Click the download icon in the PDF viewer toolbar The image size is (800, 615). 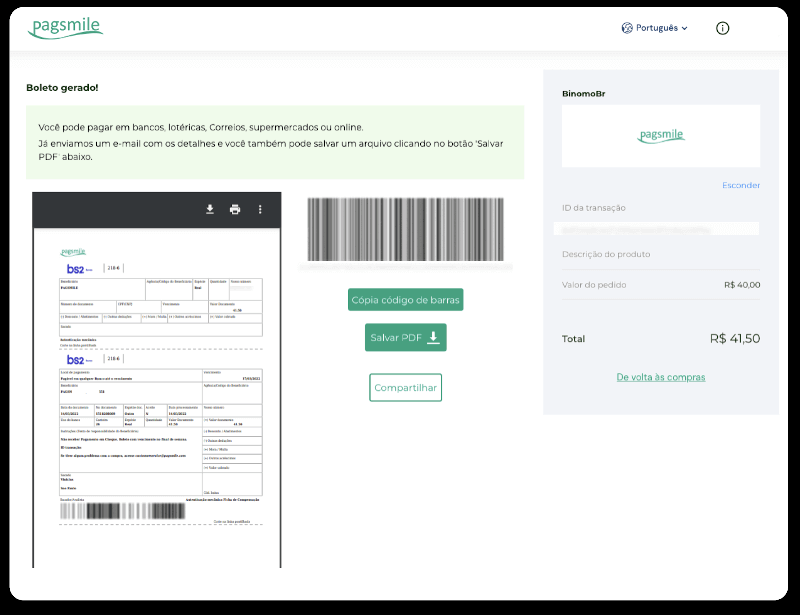point(208,209)
